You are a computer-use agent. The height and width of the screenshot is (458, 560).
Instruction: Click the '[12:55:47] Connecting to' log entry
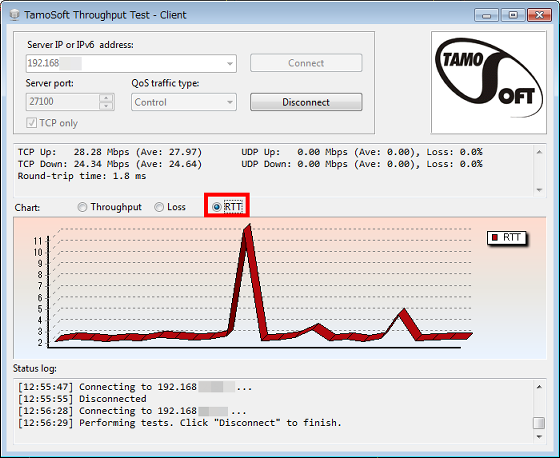point(135,387)
